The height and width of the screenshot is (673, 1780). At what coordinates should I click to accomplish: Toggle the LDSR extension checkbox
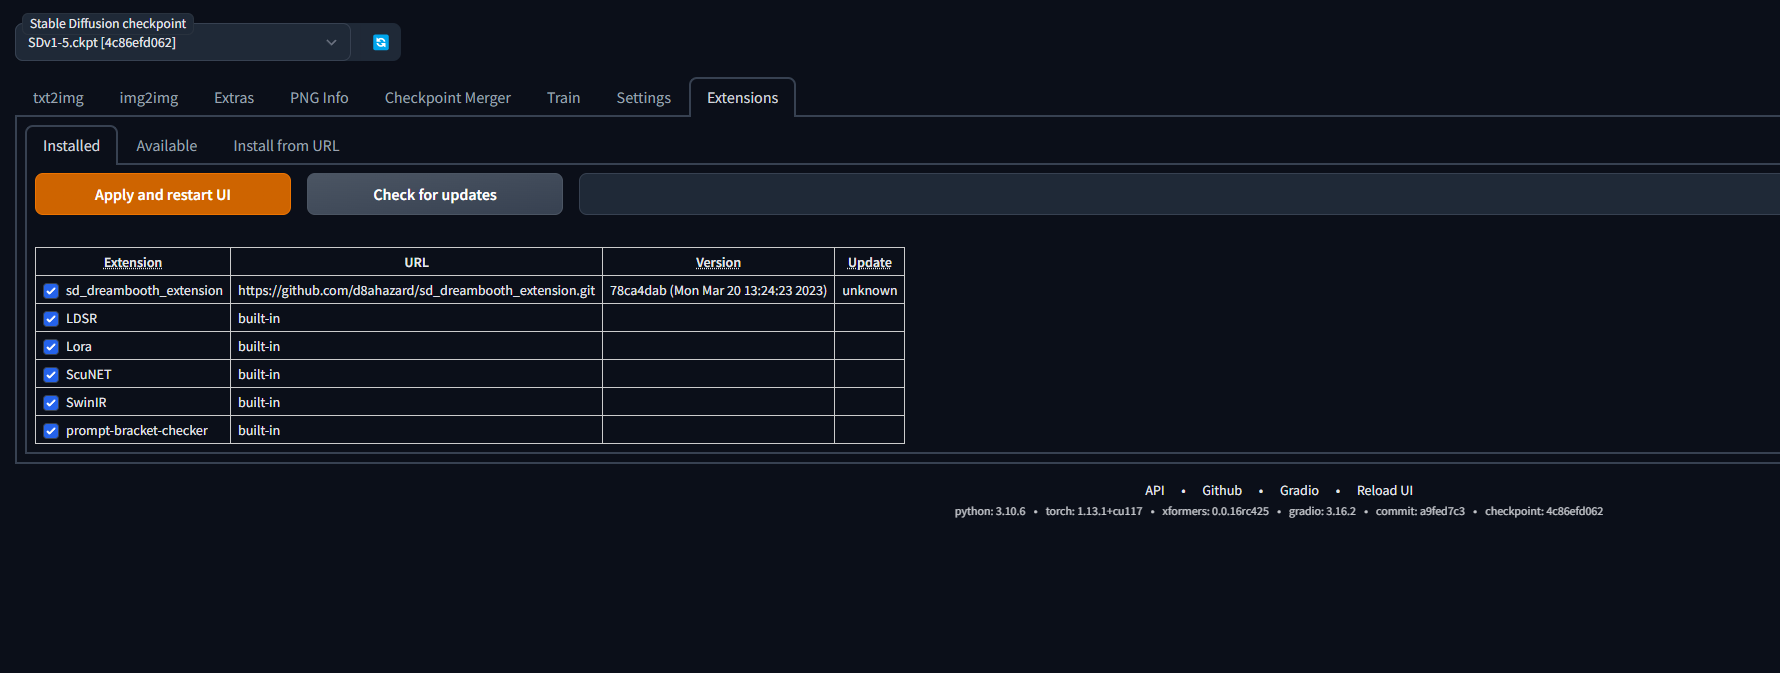coord(51,319)
